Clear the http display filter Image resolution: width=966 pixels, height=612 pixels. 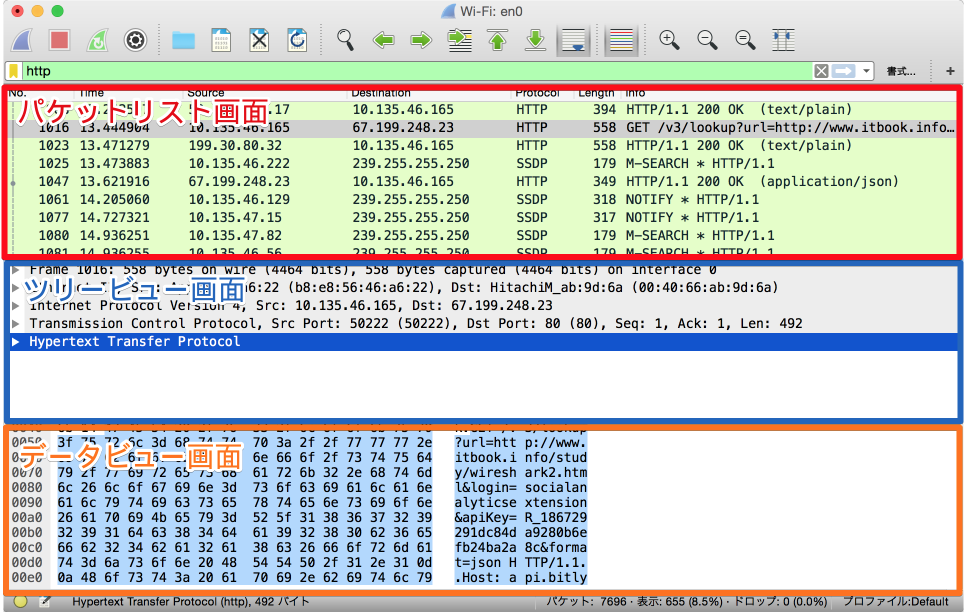pos(821,71)
